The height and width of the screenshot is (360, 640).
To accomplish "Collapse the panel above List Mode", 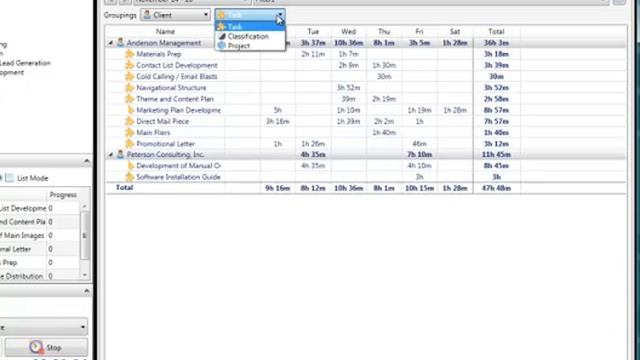I will pyautogui.click(x=87, y=161).
